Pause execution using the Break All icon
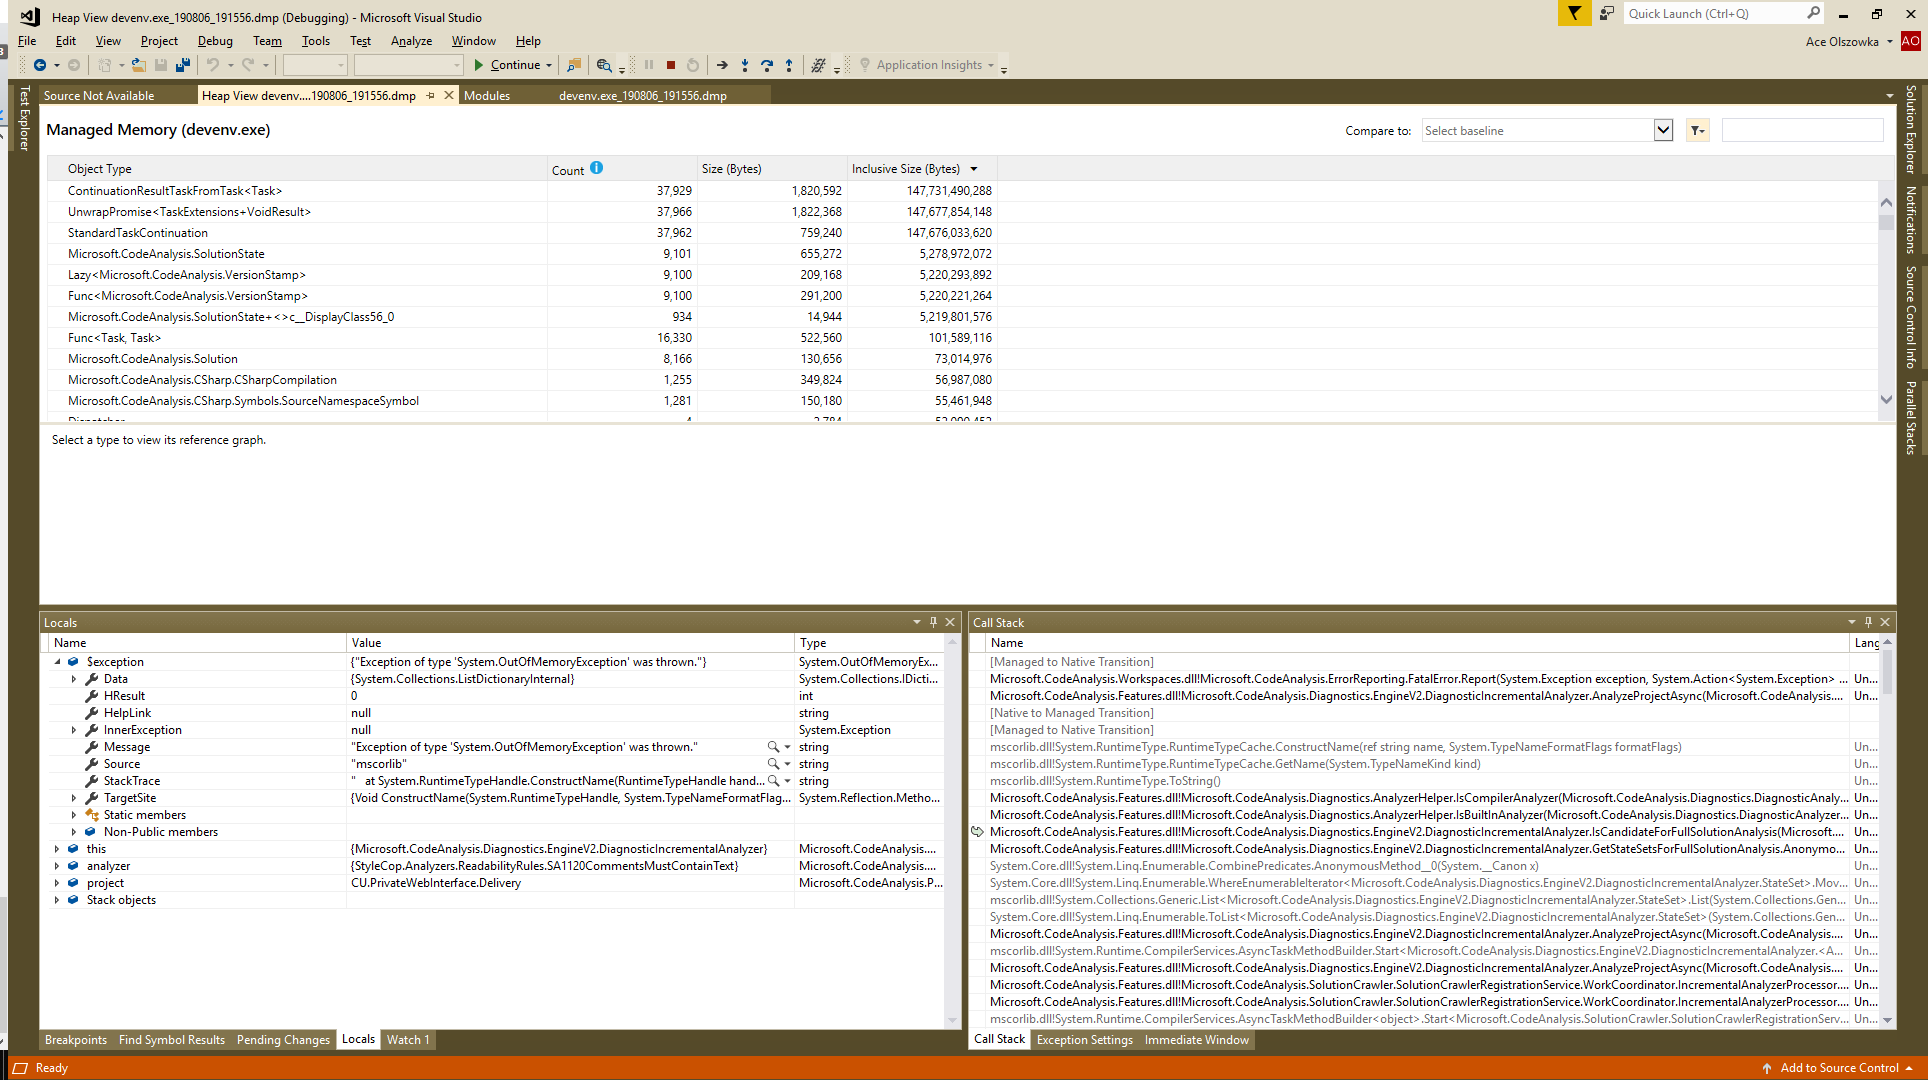1928x1080 pixels. pyautogui.click(x=648, y=64)
